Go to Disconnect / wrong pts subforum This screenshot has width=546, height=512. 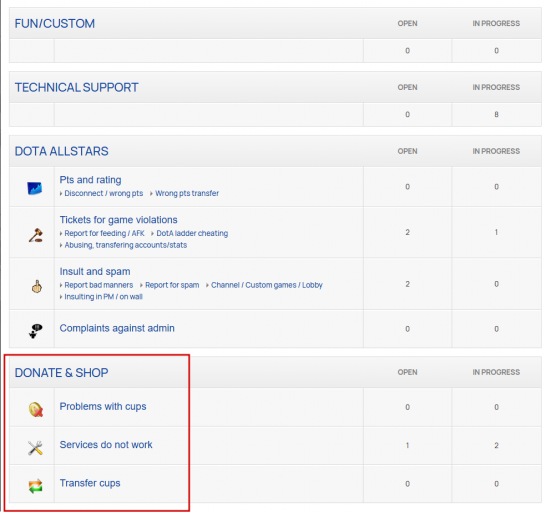pyautogui.click(x=104, y=193)
